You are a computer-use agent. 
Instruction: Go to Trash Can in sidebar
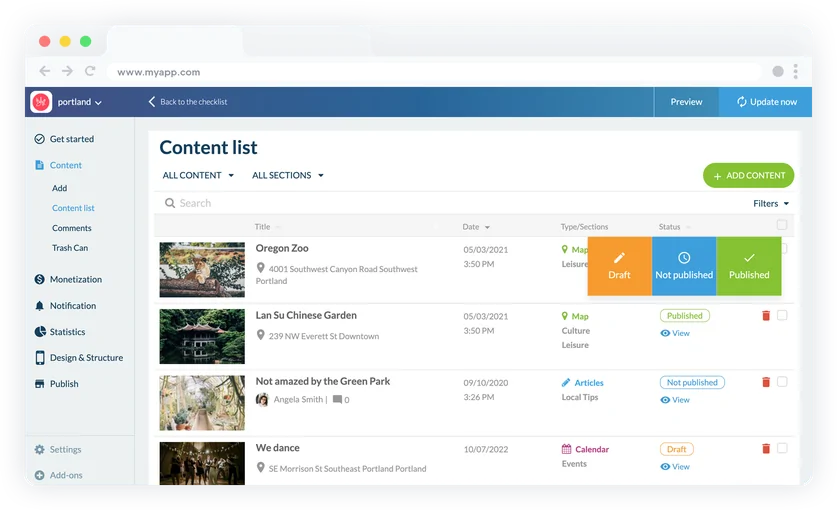(70, 248)
